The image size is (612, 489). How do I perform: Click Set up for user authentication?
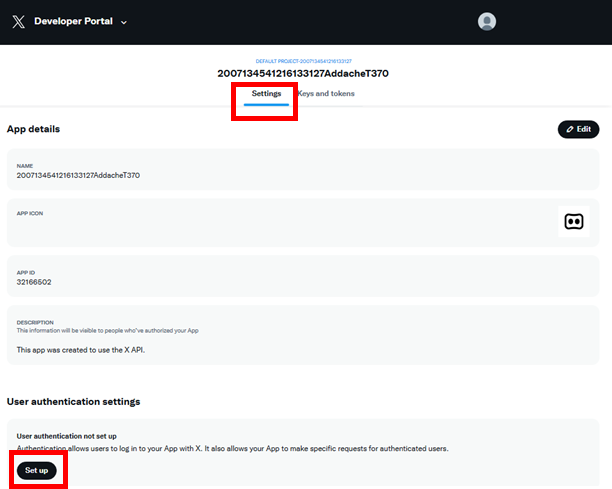point(37,470)
